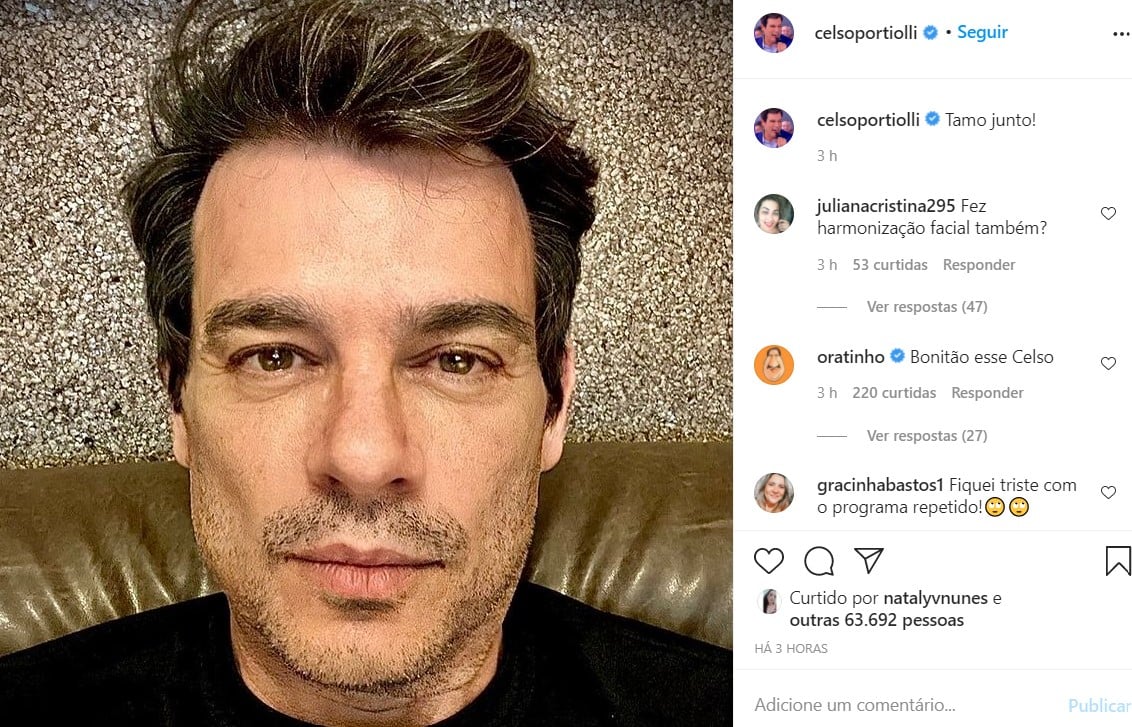Like oratinho's comment heart
The image size is (1132, 727).
1108,363
